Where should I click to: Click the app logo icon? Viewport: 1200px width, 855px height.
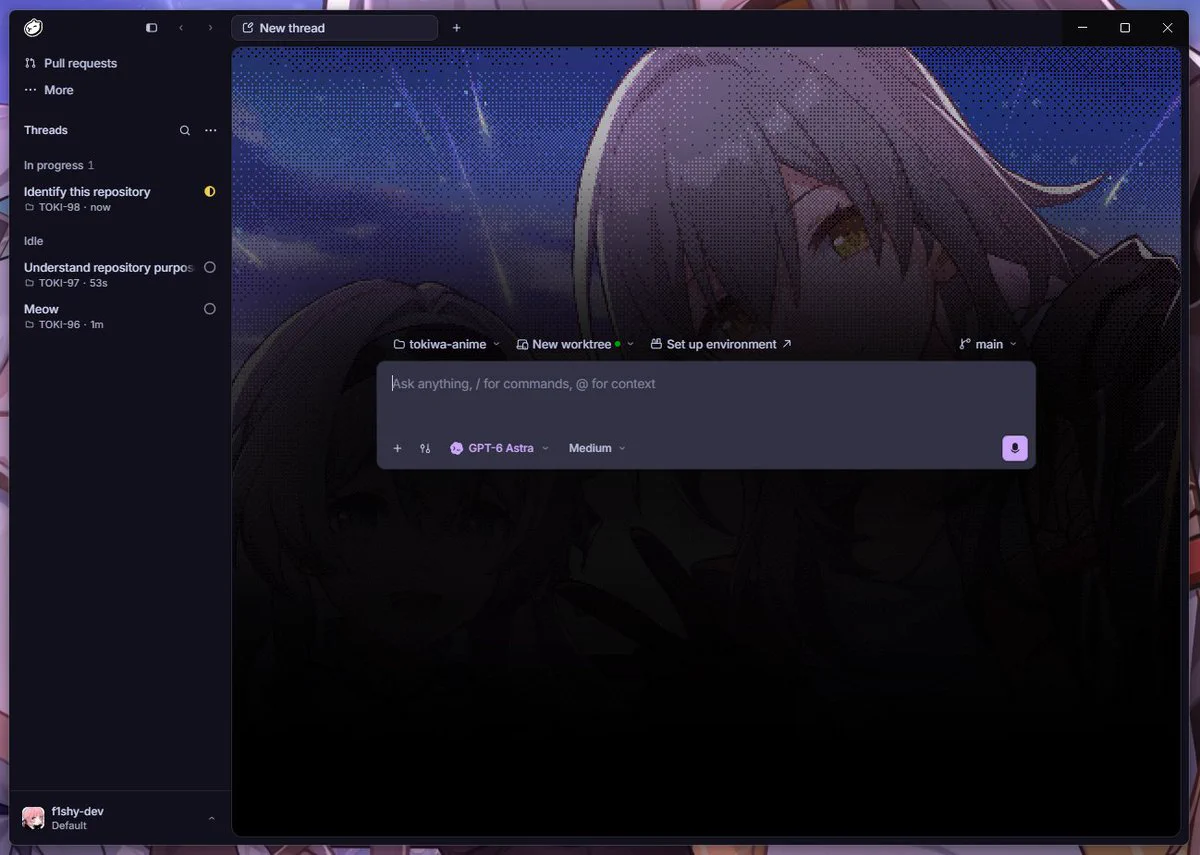pyautogui.click(x=33, y=28)
